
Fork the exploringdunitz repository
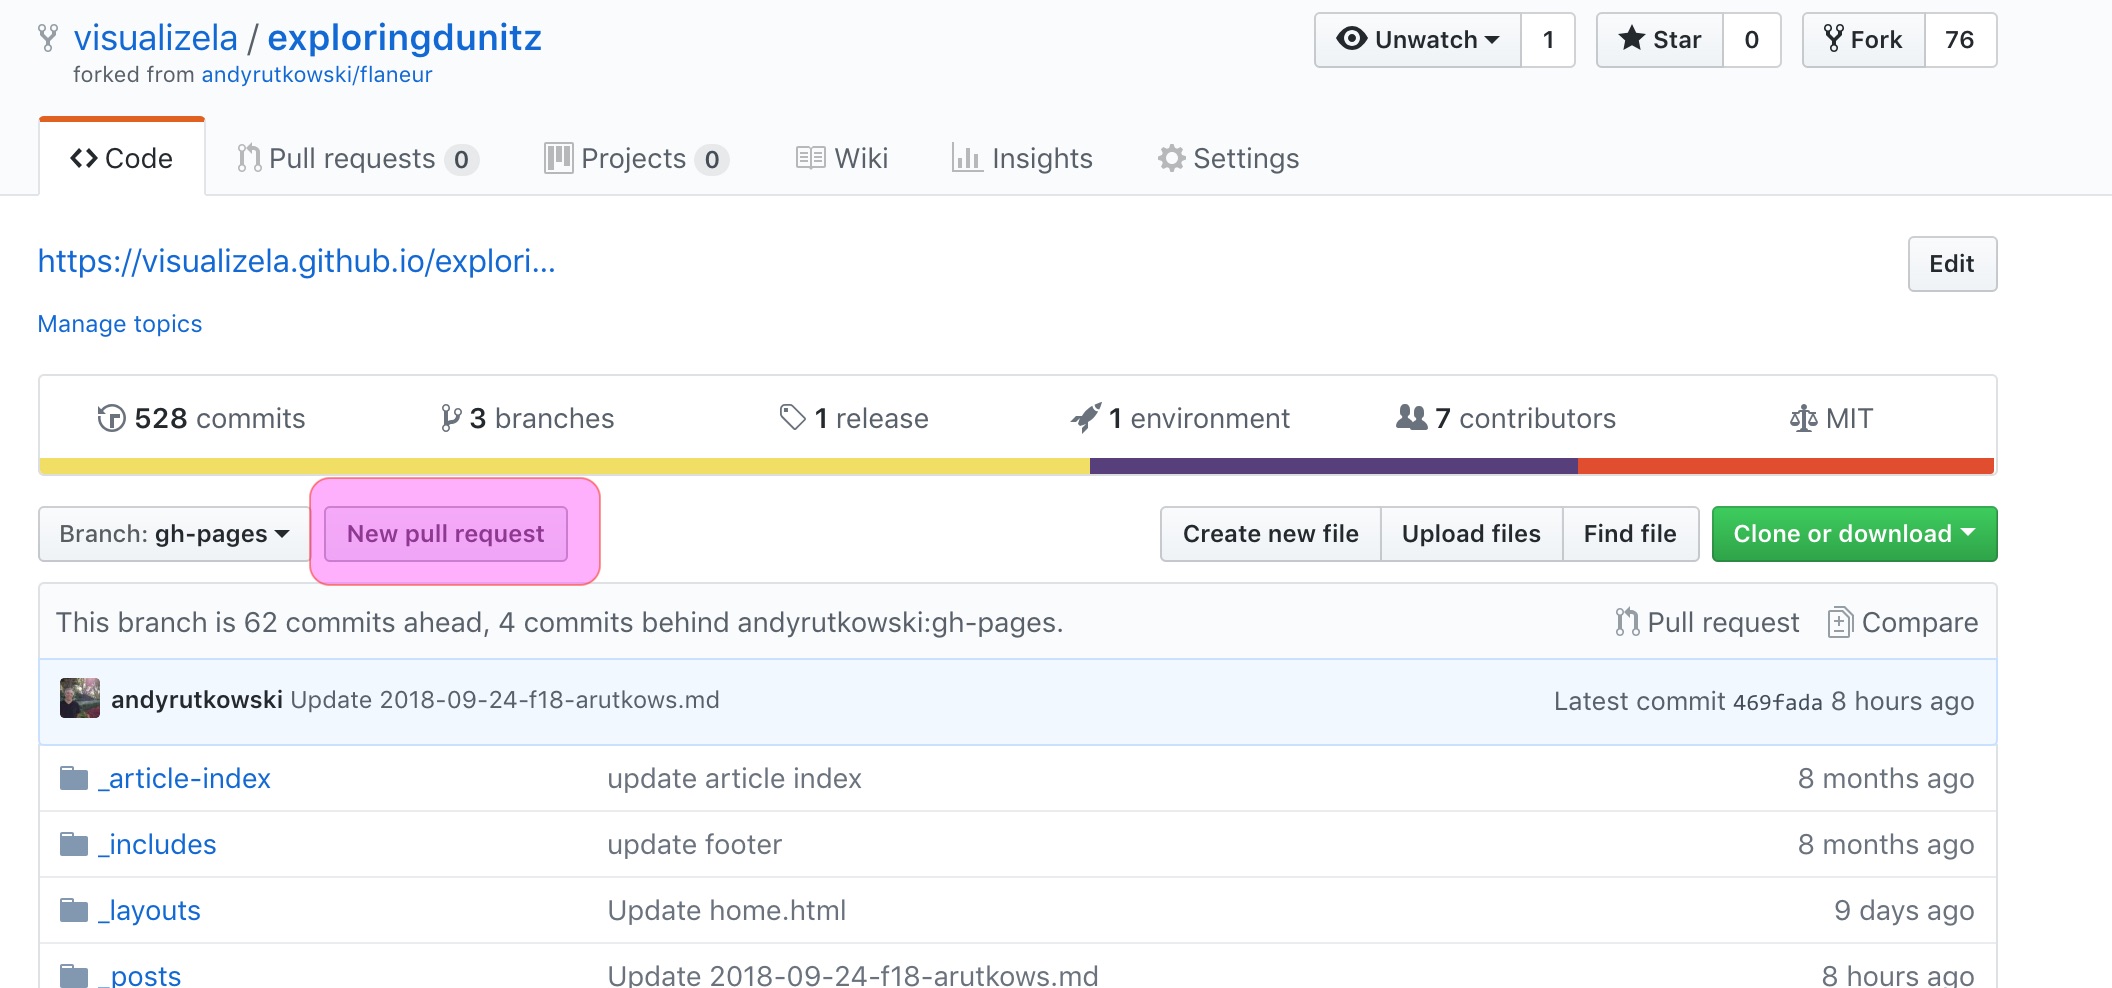1864,40
